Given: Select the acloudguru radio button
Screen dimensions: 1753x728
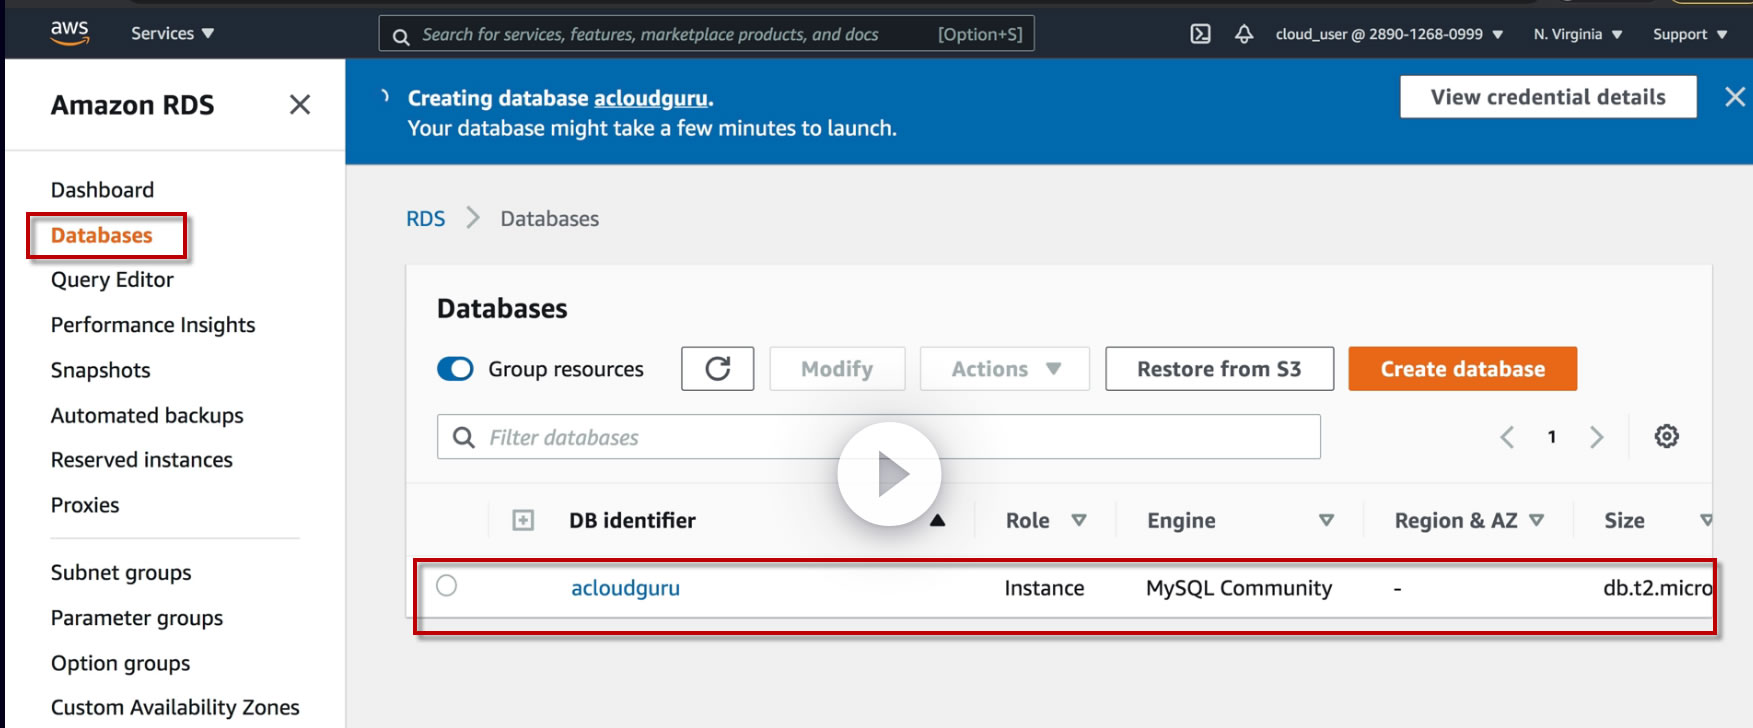Looking at the screenshot, I should [447, 586].
